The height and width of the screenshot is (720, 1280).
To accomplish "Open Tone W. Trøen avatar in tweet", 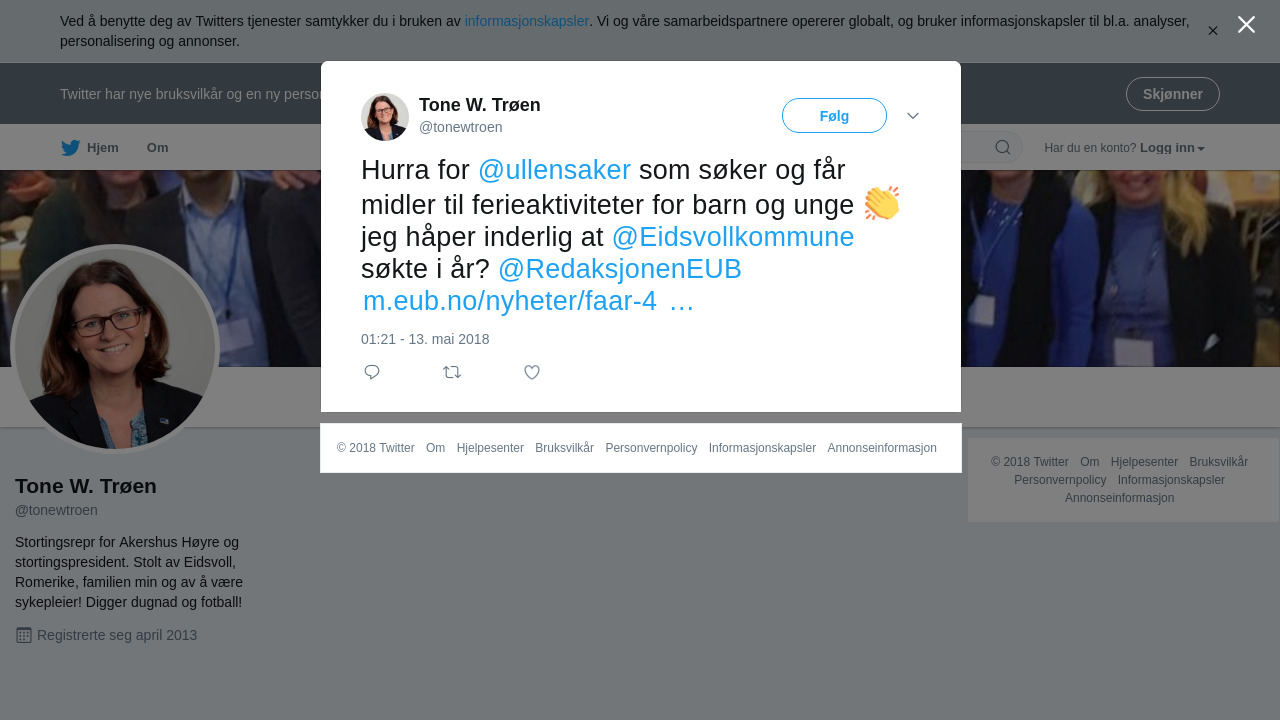I will [385, 117].
